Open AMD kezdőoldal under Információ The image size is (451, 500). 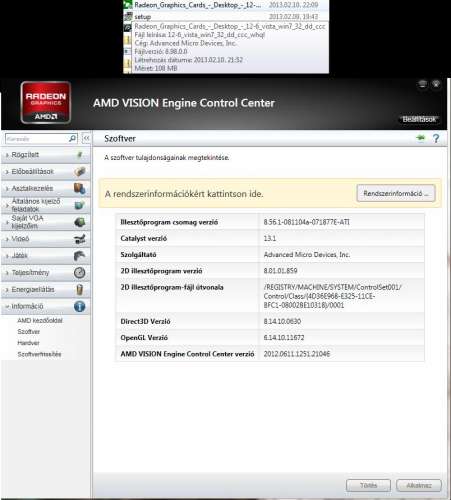click(40, 320)
